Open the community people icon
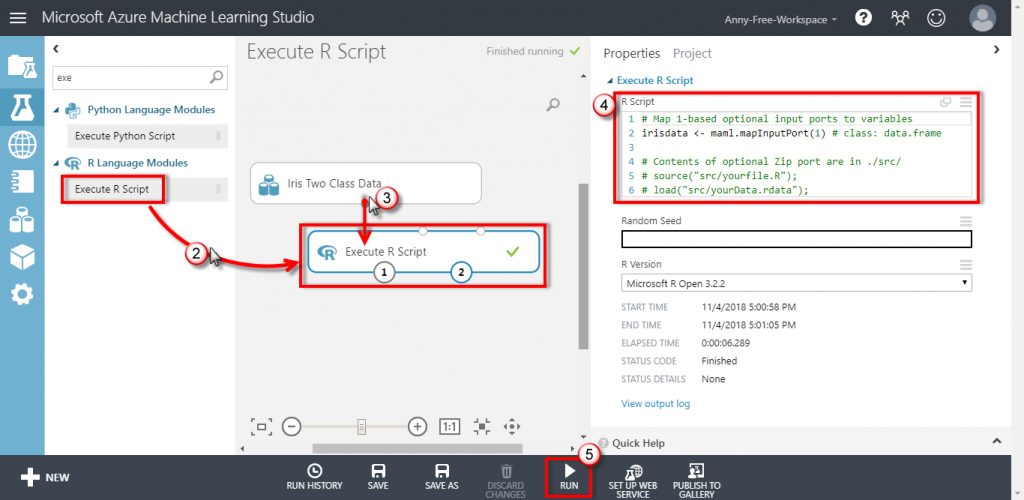This screenshot has height=500, width=1024. pyautogui.click(x=900, y=18)
